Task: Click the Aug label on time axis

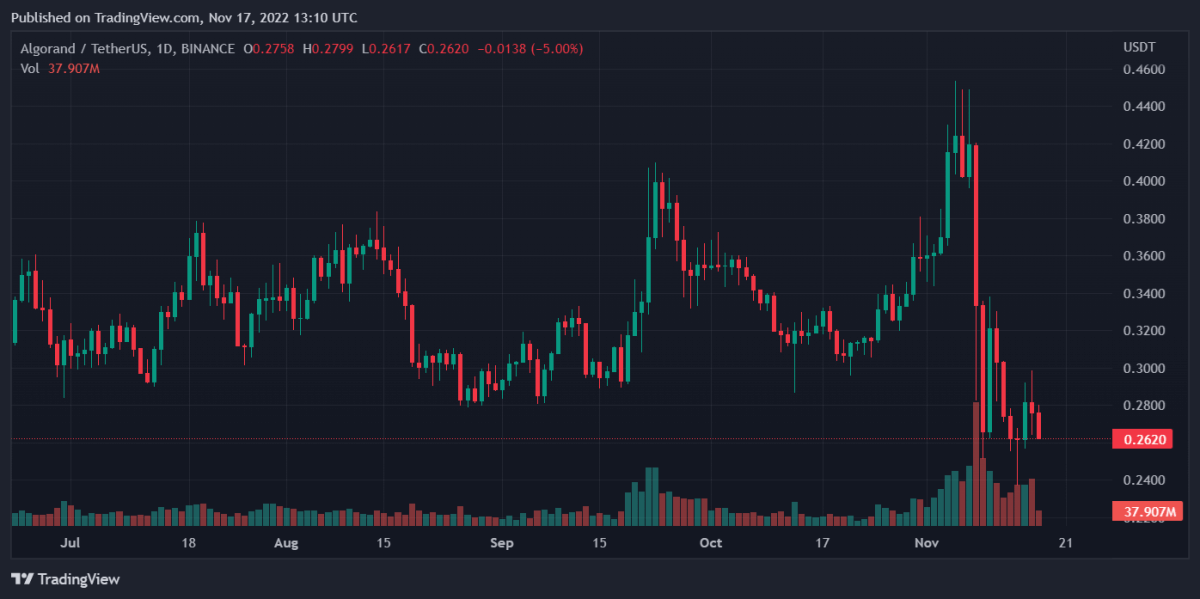Action: tap(286, 543)
